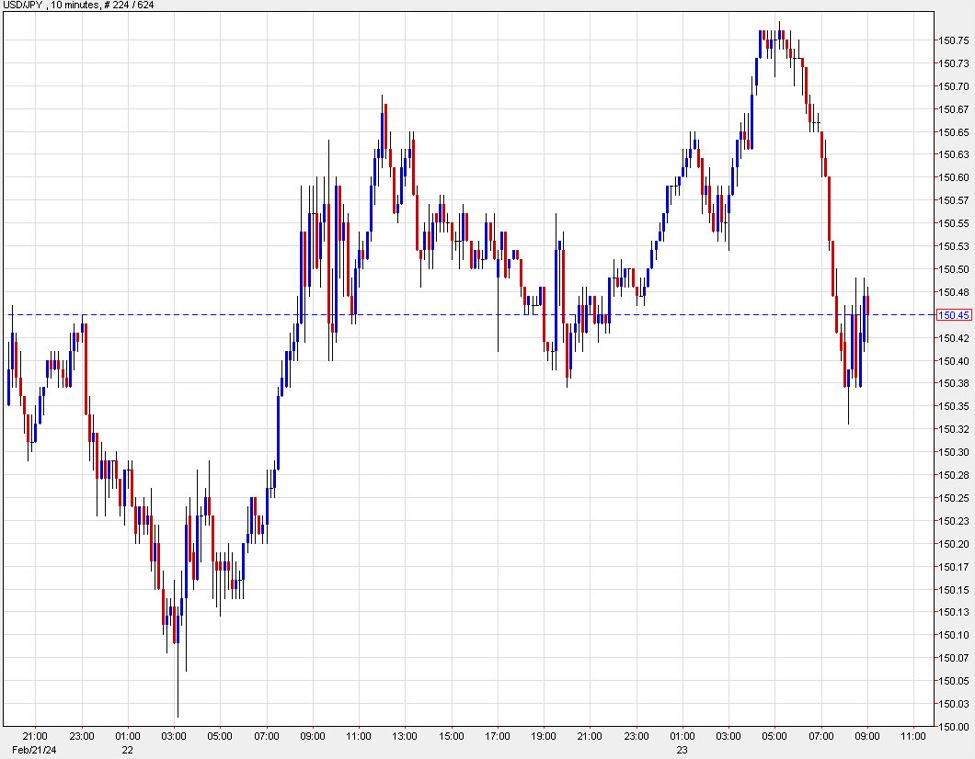Screen dimensions: 975x759
Task: Click the 150.60 price axis label
Action: (x=954, y=178)
